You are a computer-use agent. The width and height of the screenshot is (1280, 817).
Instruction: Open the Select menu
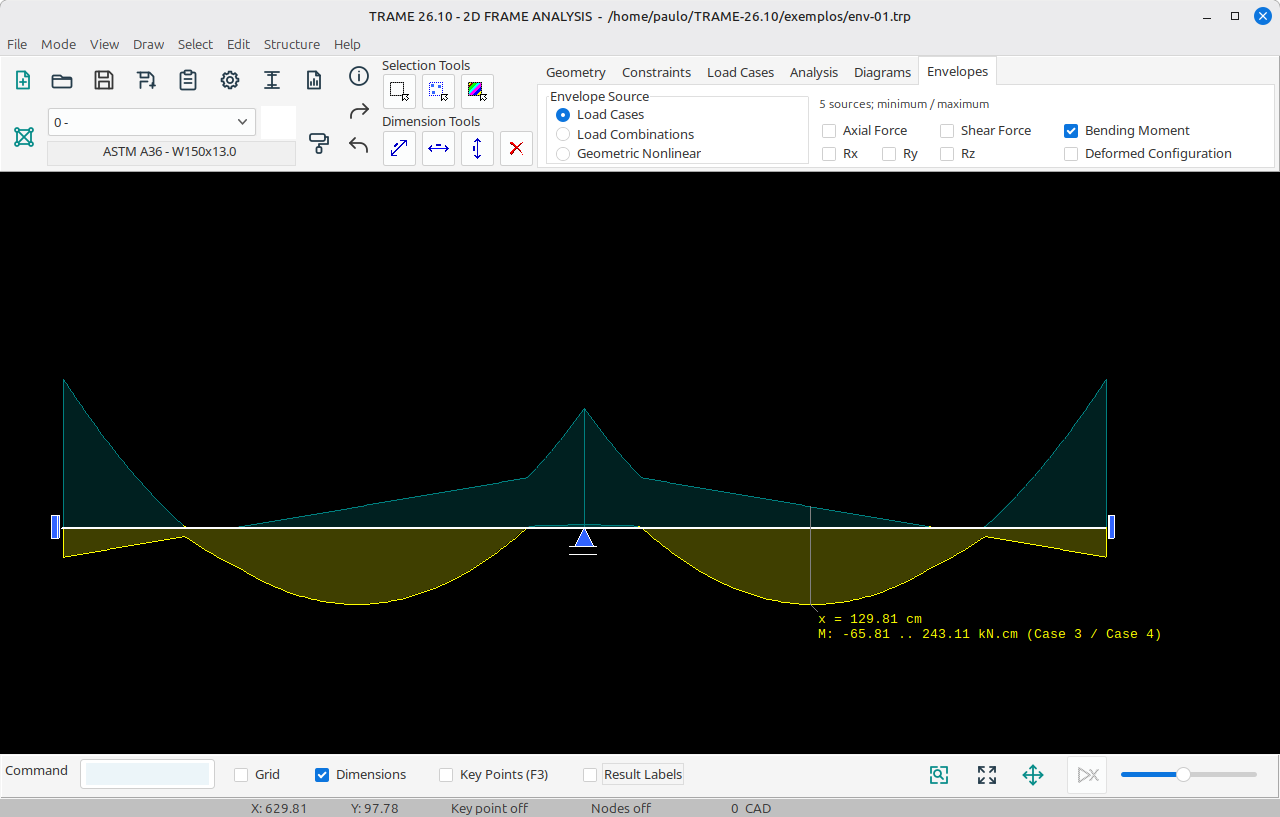(x=195, y=44)
